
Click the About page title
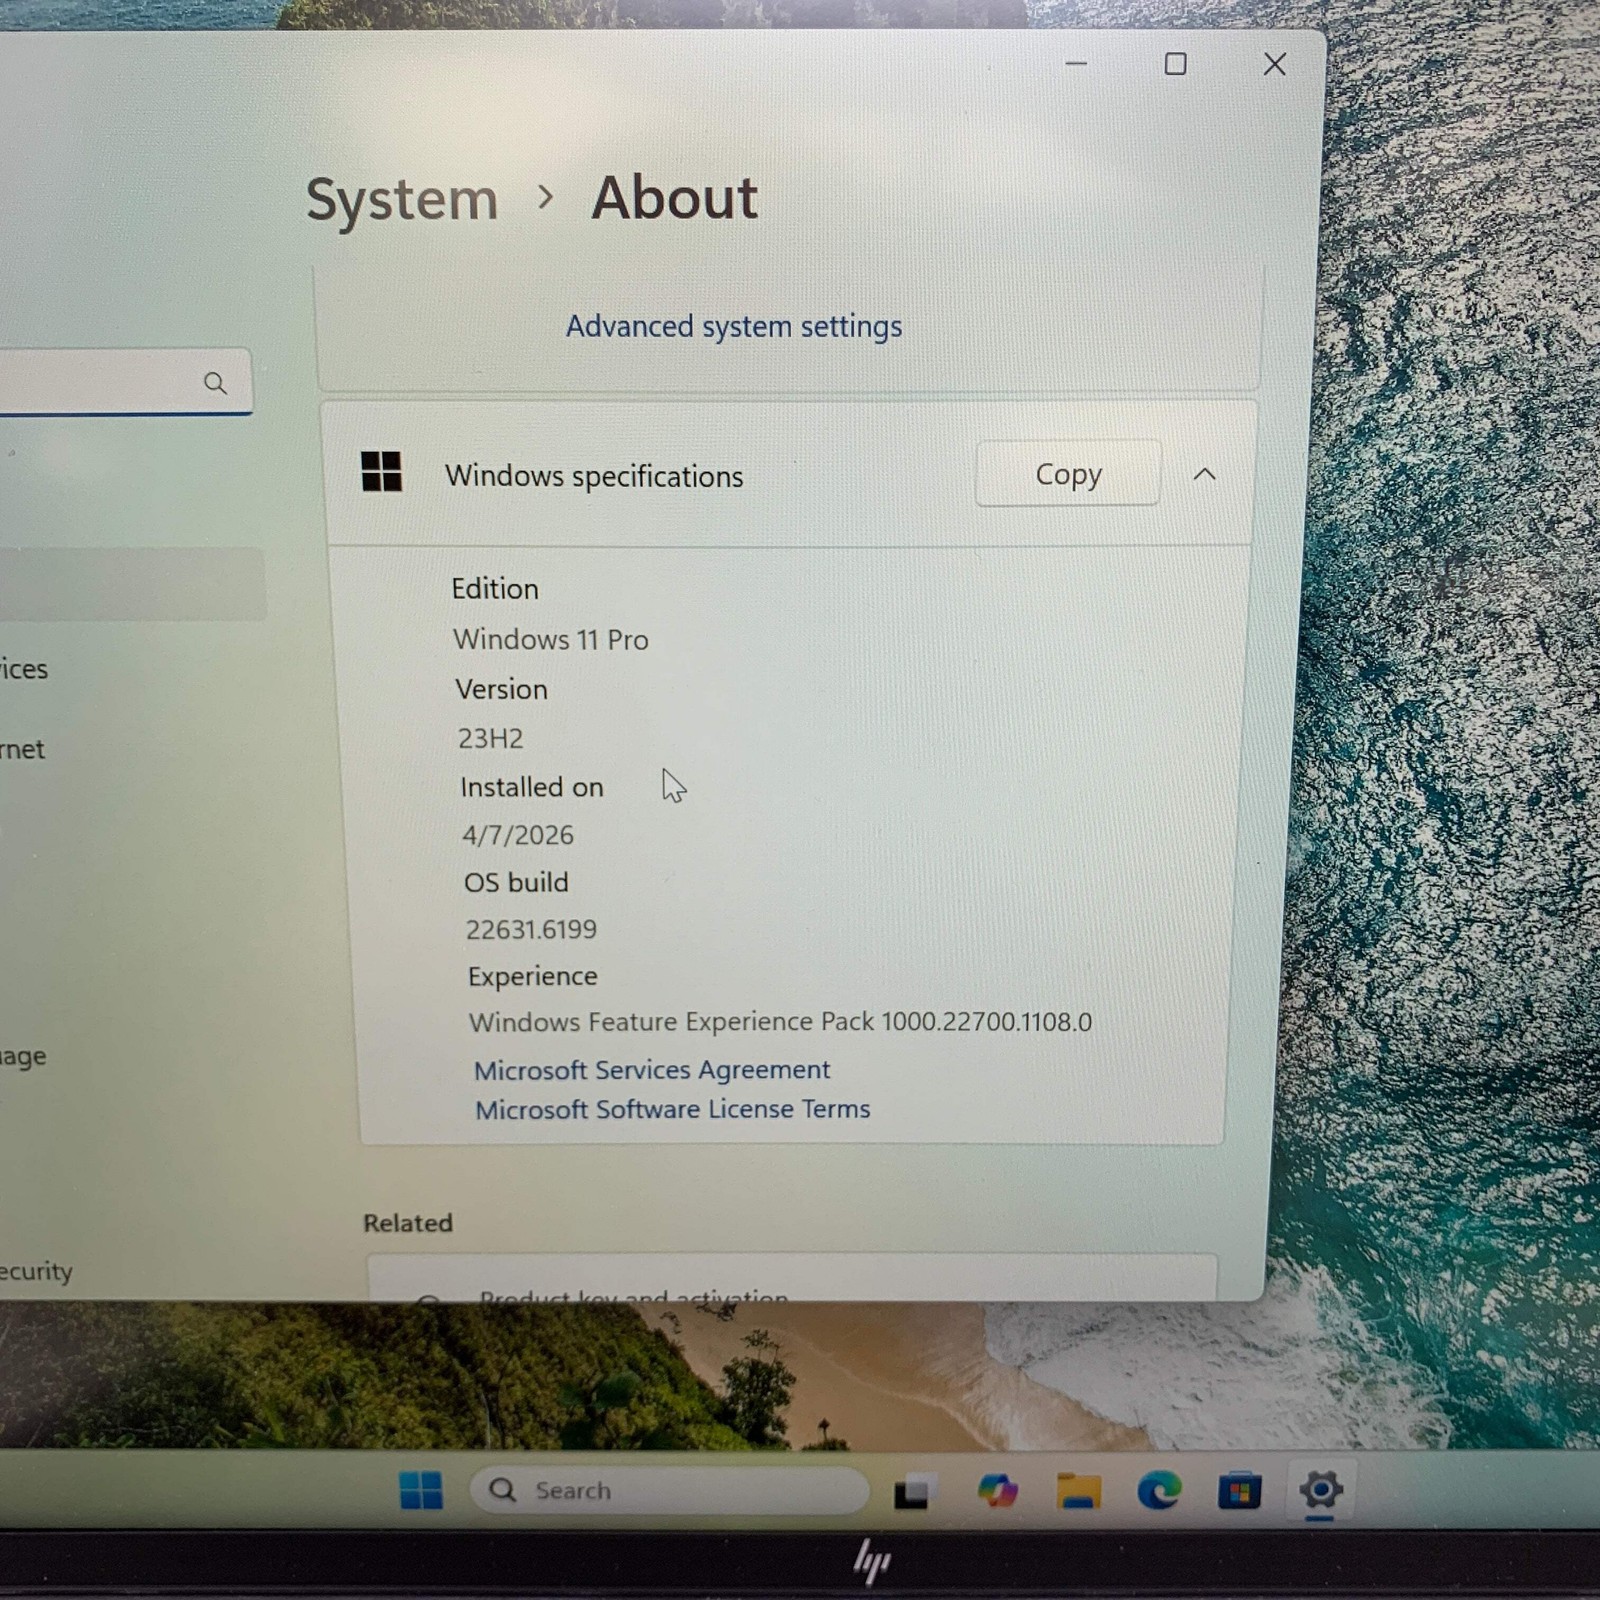click(x=675, y=197)
